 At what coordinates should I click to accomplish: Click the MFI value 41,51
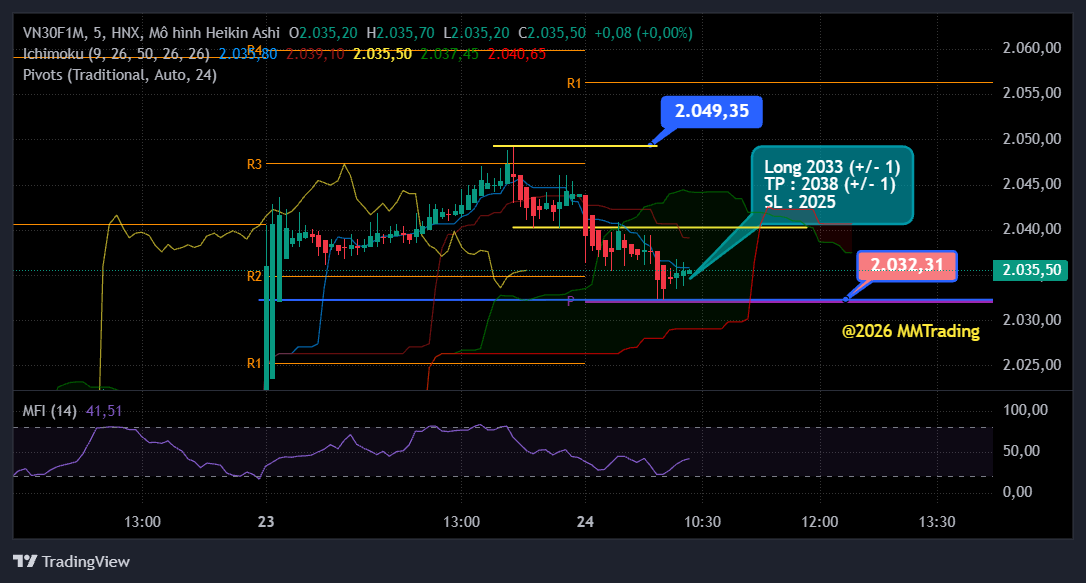click(x=104, y=411)
